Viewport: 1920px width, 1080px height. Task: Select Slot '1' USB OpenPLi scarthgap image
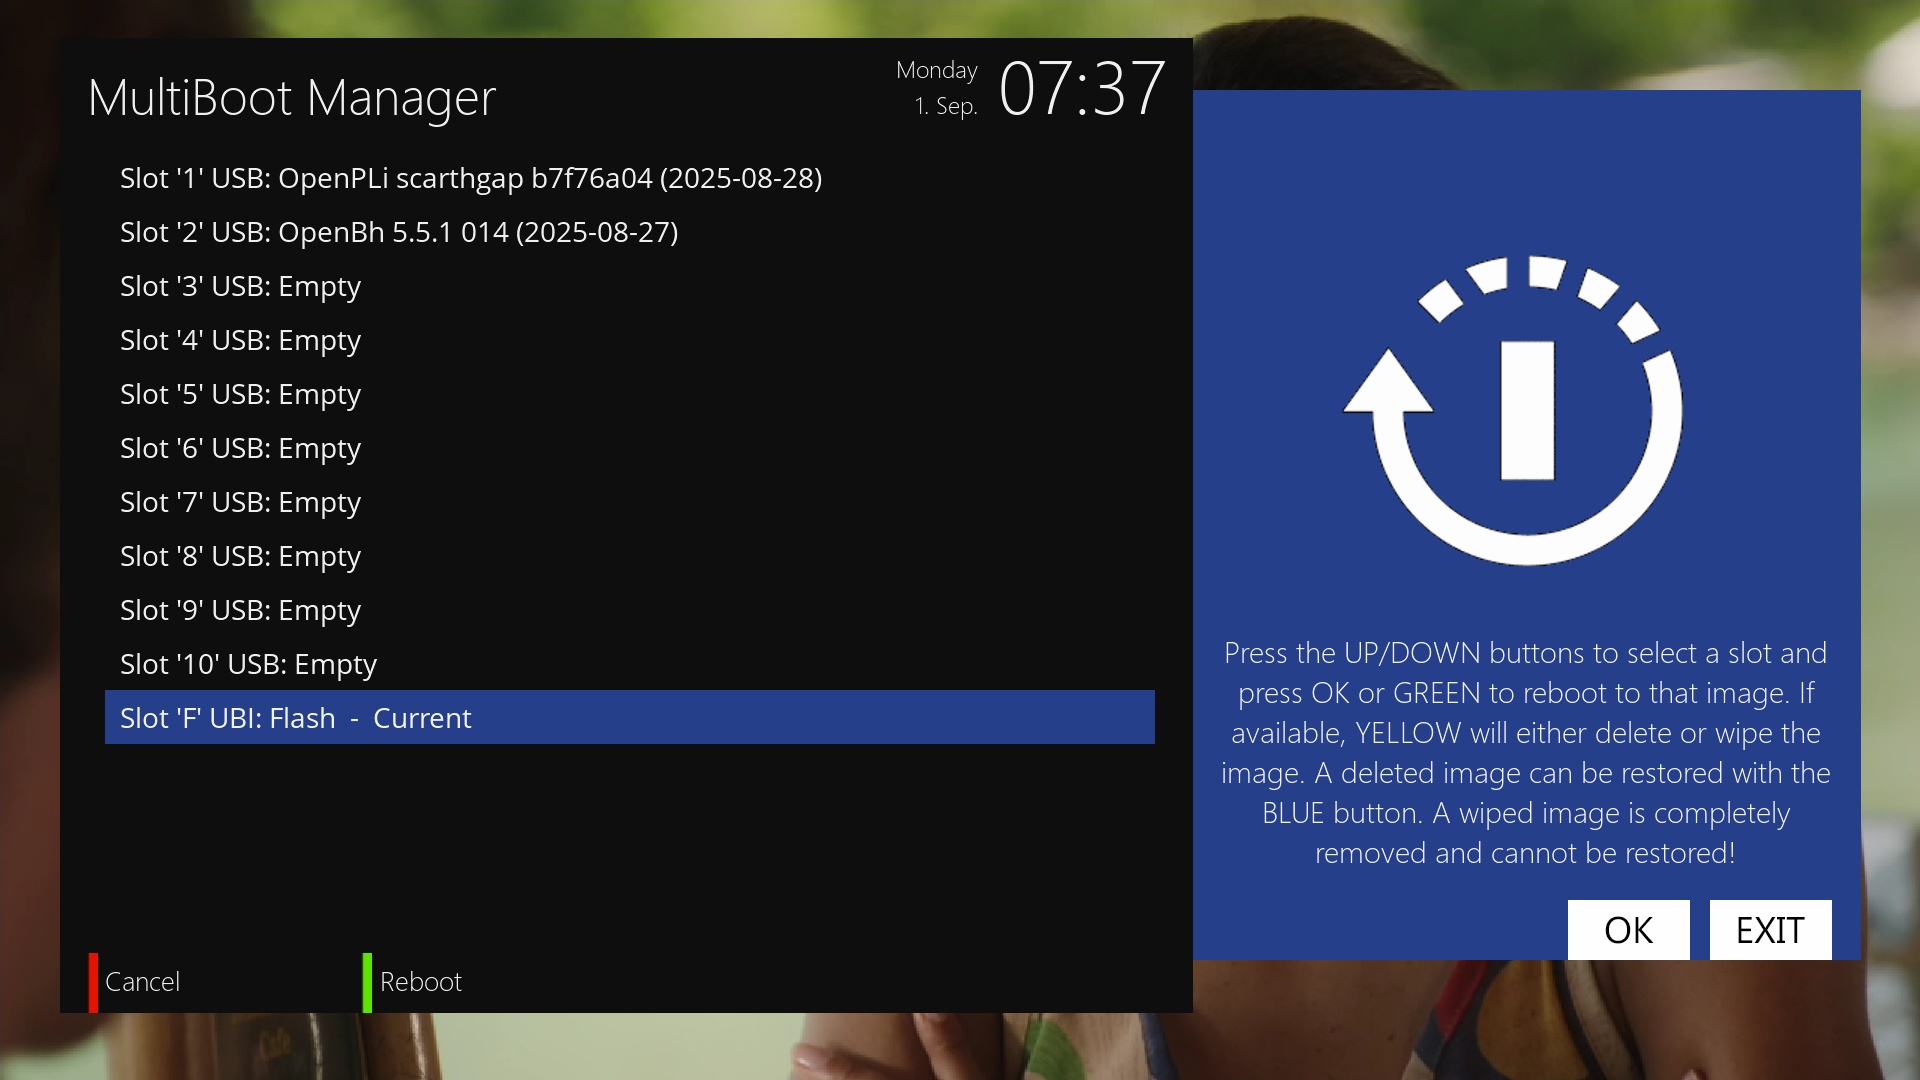coord(630,178)
